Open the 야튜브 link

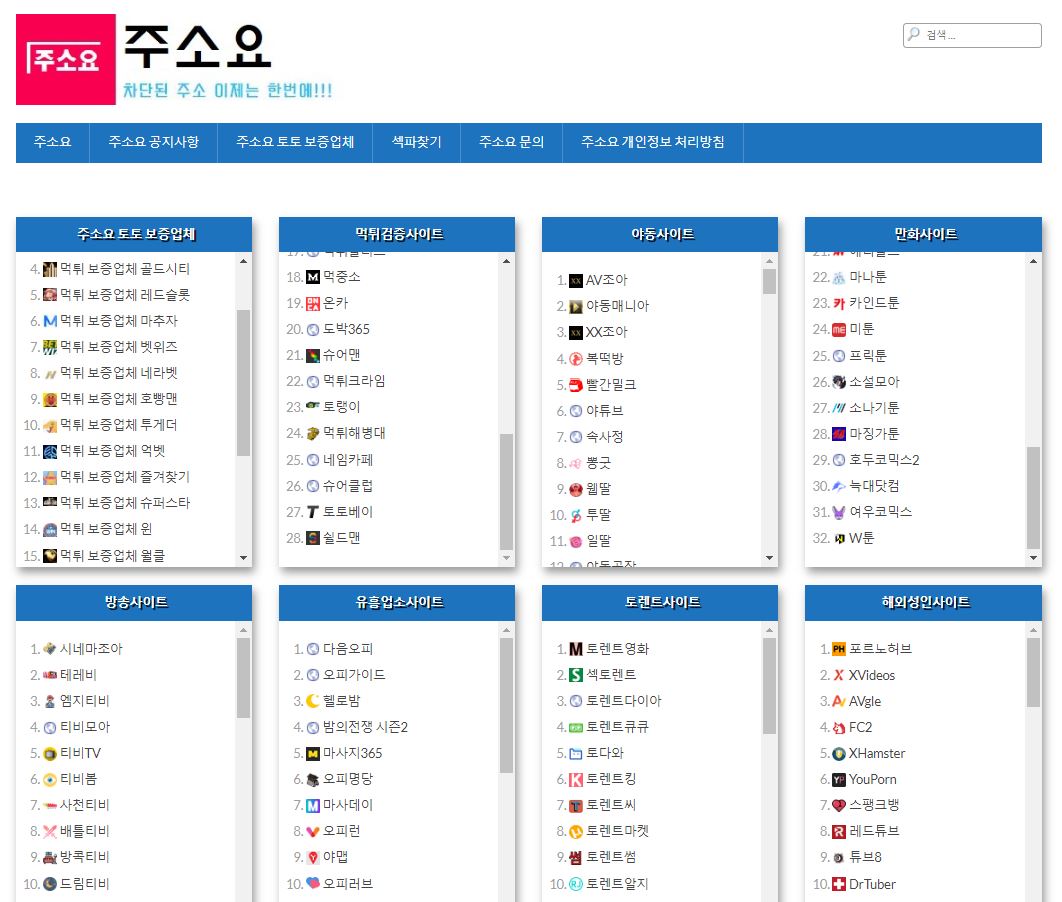click(604, 411)
